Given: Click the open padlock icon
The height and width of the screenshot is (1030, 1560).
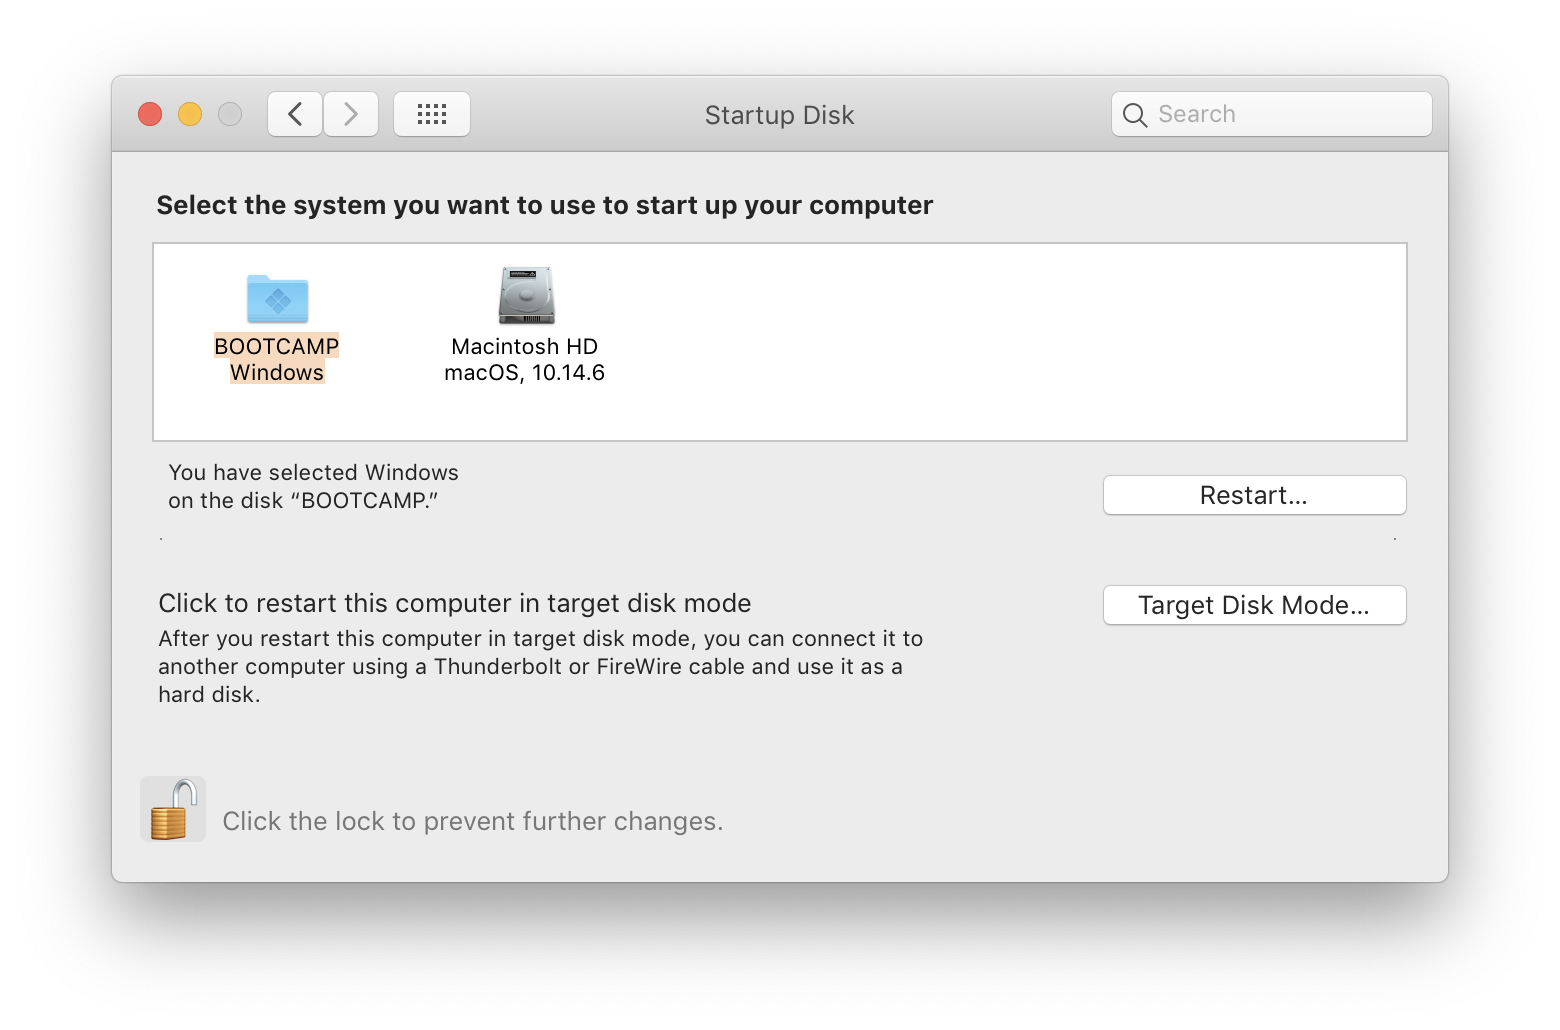Looking at the screenshot, I should (x=172, y=809).
